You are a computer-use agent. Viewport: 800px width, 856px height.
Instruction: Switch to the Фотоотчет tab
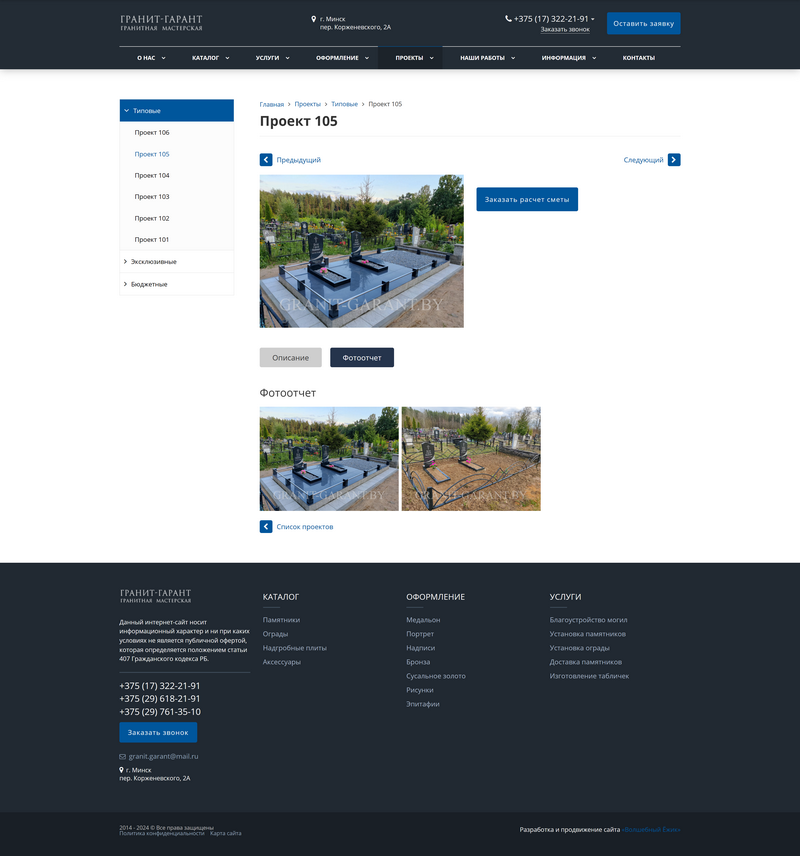362,358
